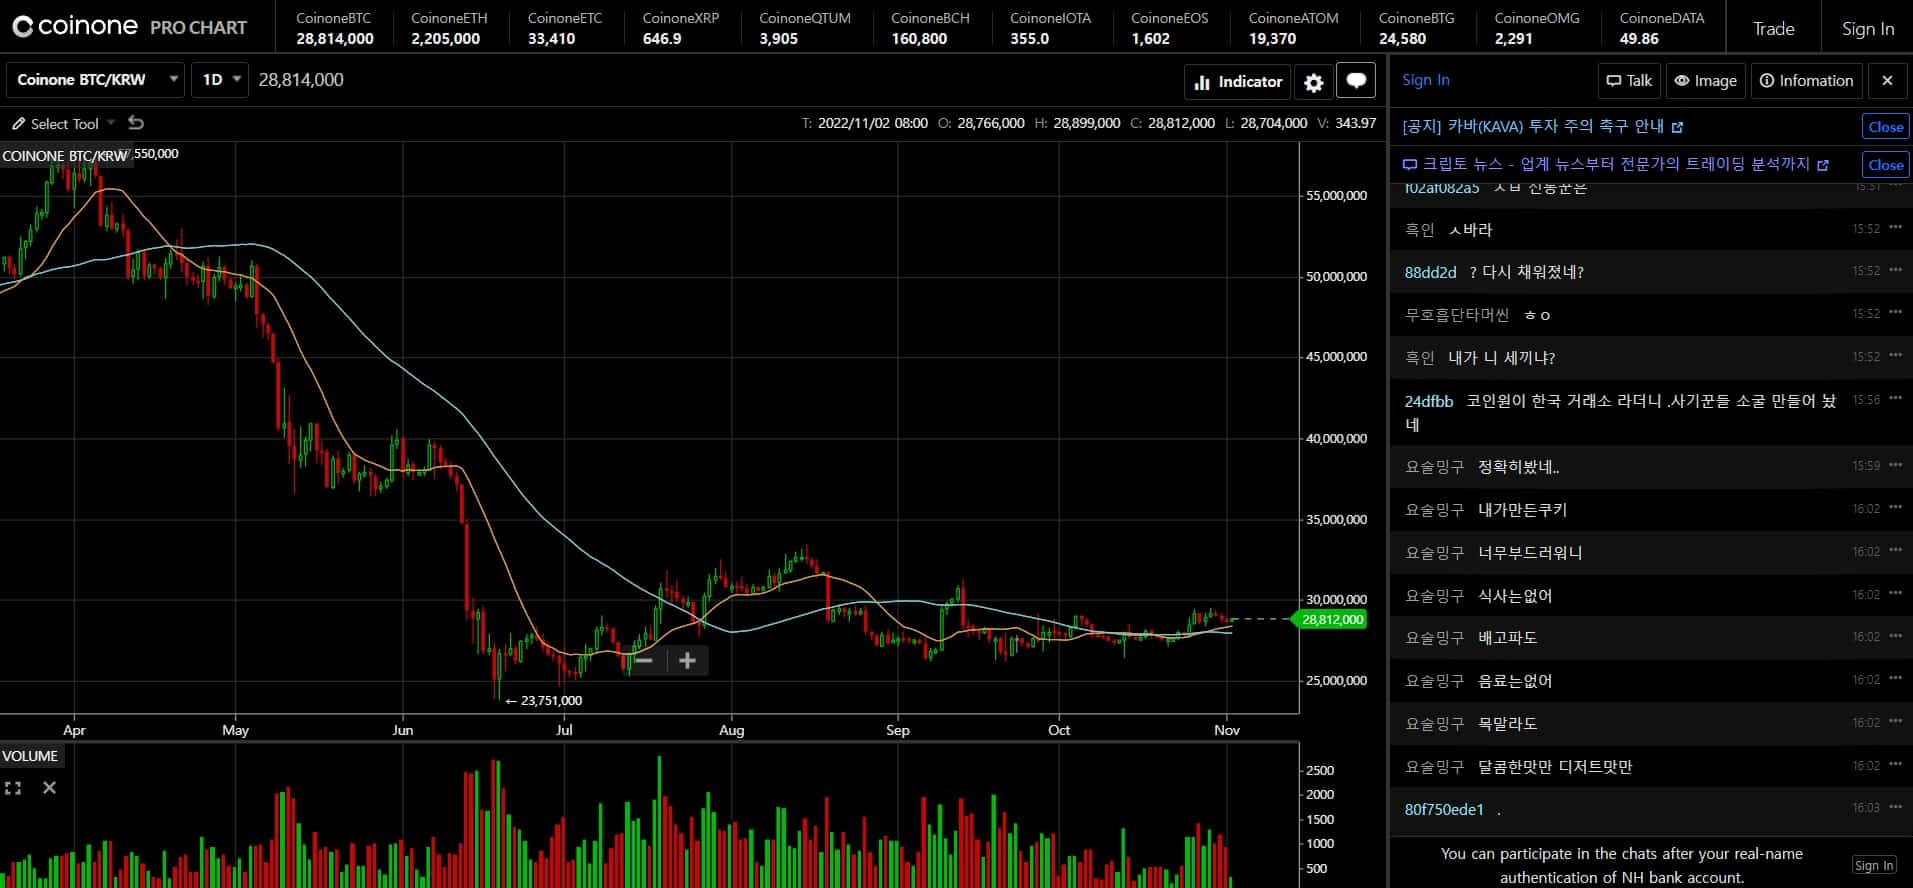This screenshot has height=888, width=1913.
Task: Expand the Coinone BTC/KRW pair selector
Action: pos(95,80)
